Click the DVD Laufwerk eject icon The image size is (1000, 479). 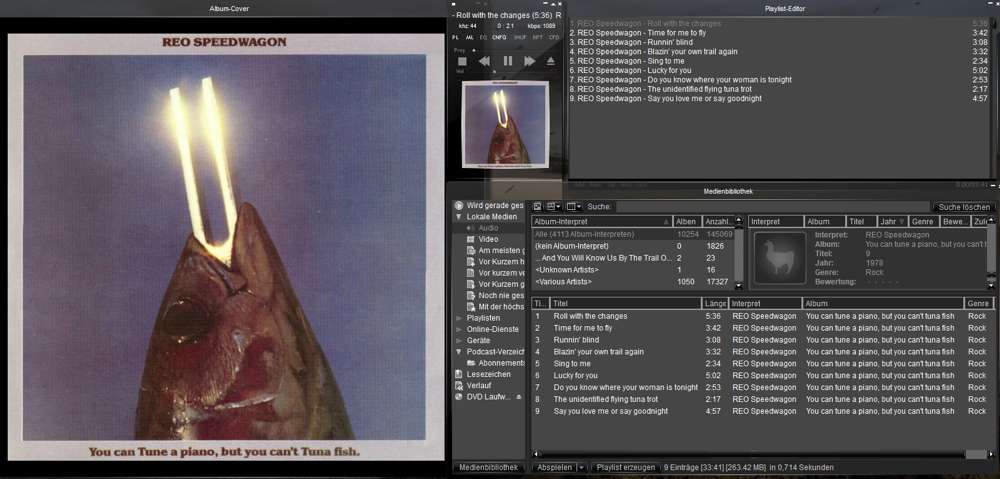click(x=518, y=397)
